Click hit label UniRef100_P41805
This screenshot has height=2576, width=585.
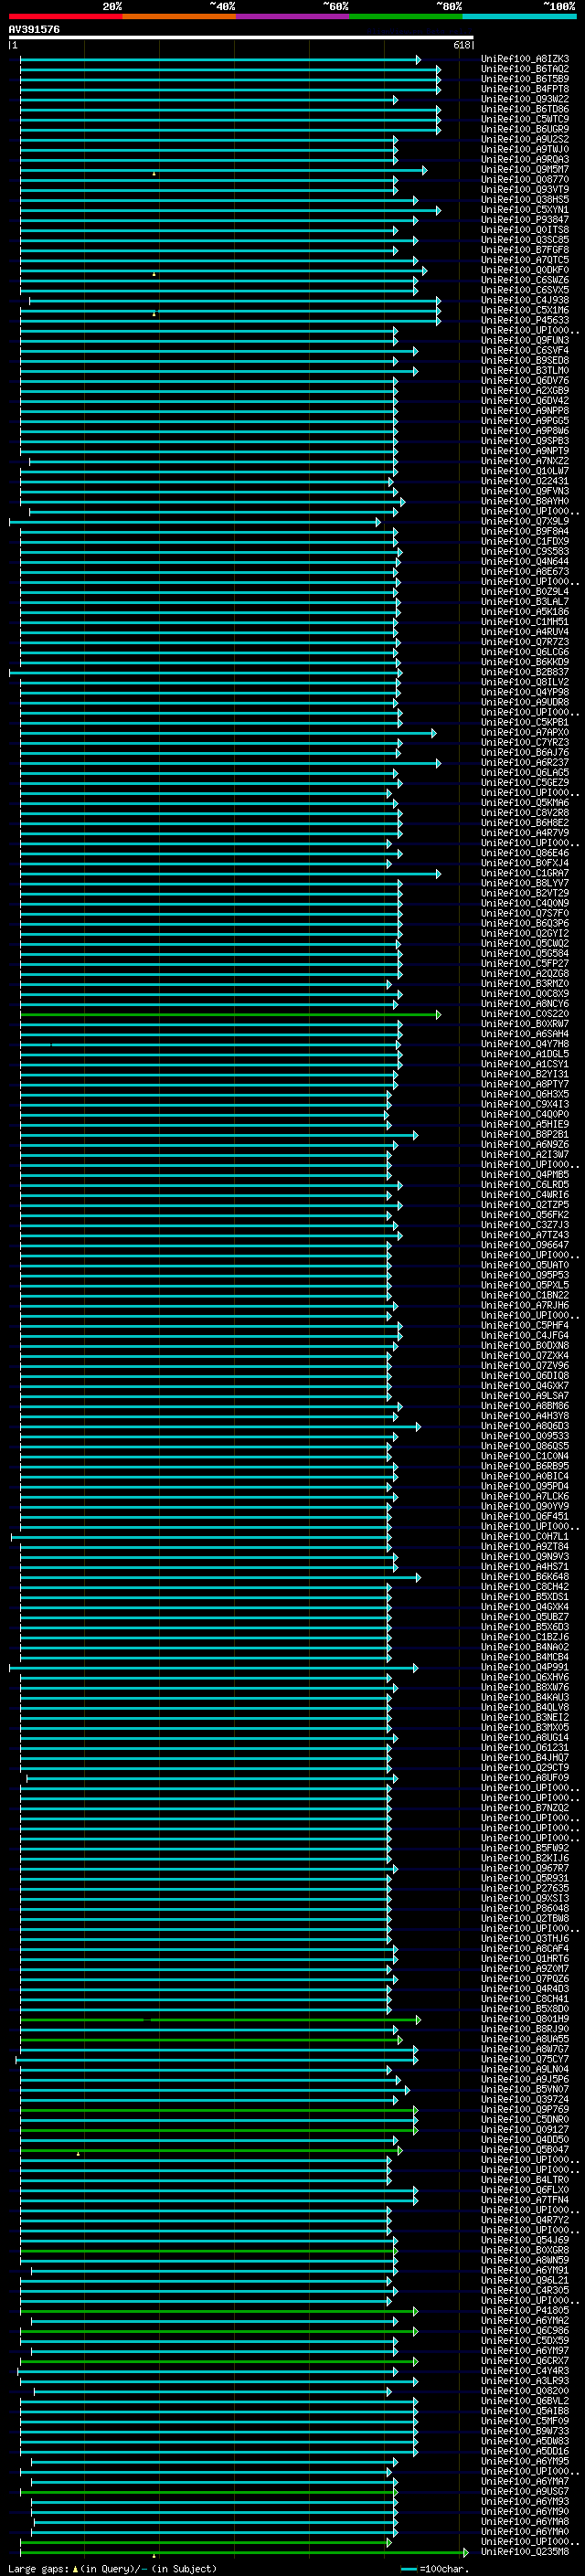click(524, 2310)
